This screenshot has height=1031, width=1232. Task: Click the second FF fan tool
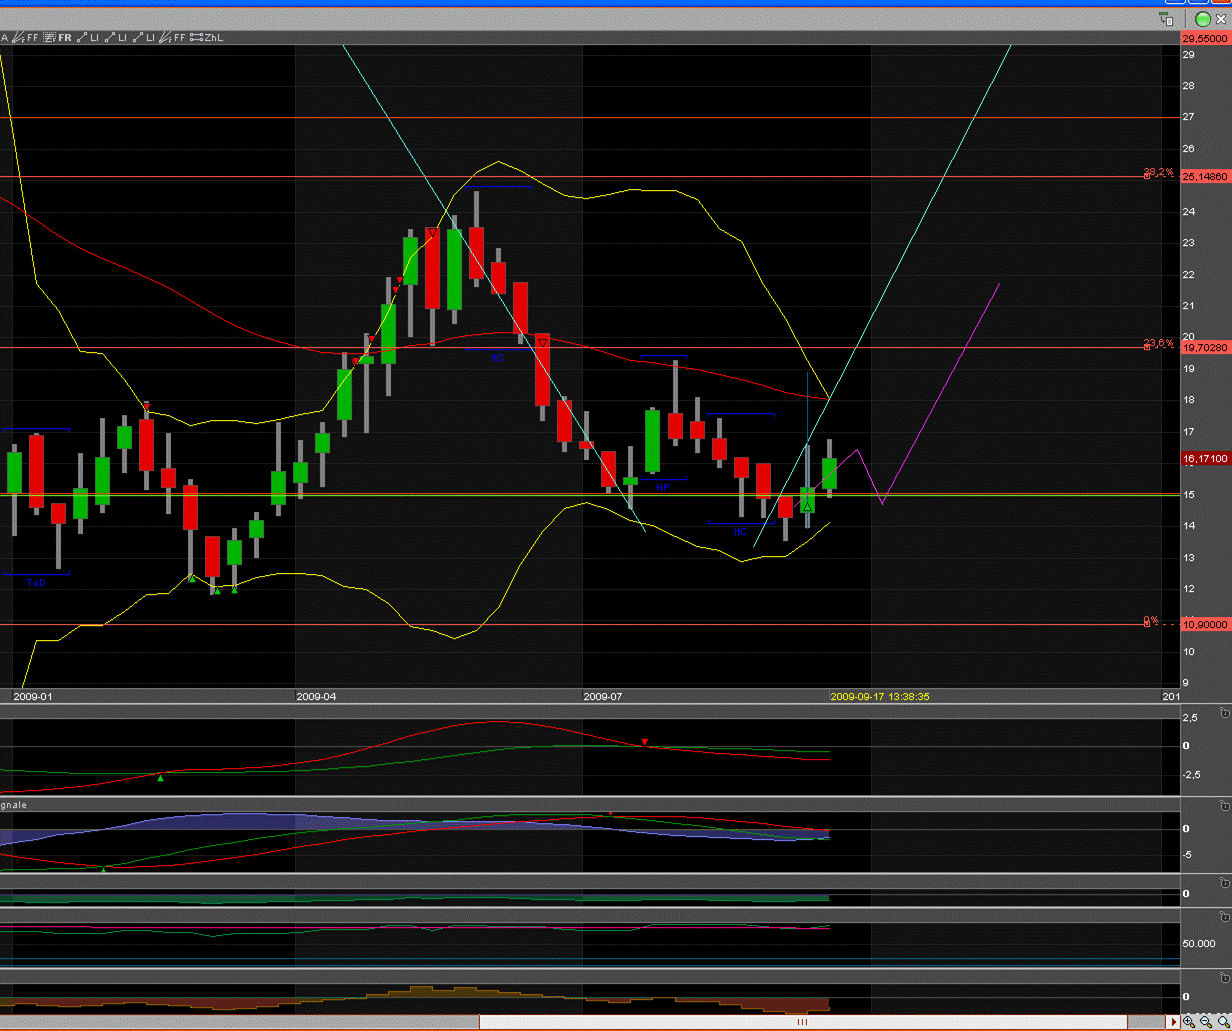pyautogui.click(x=174, y=37)
